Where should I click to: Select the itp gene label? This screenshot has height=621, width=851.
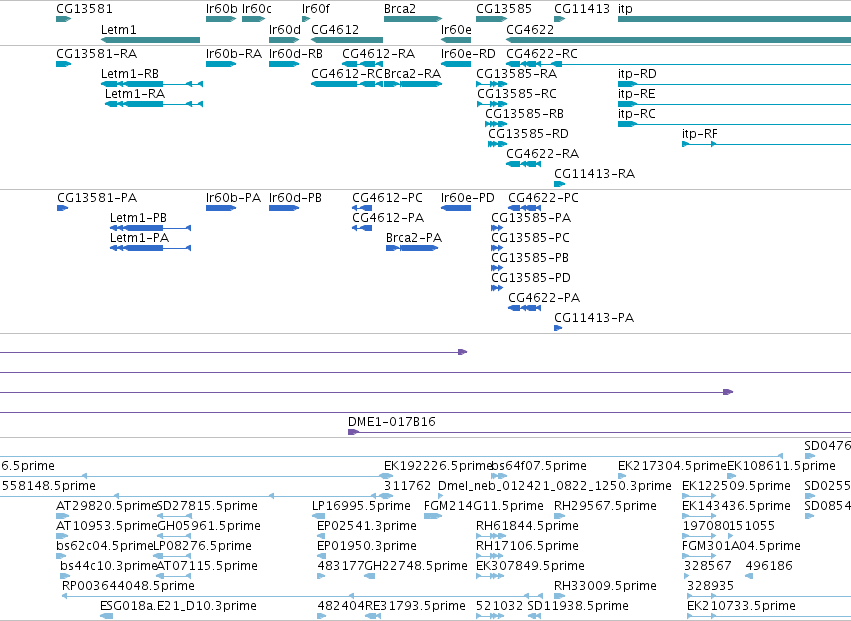[x=625, y=9]
